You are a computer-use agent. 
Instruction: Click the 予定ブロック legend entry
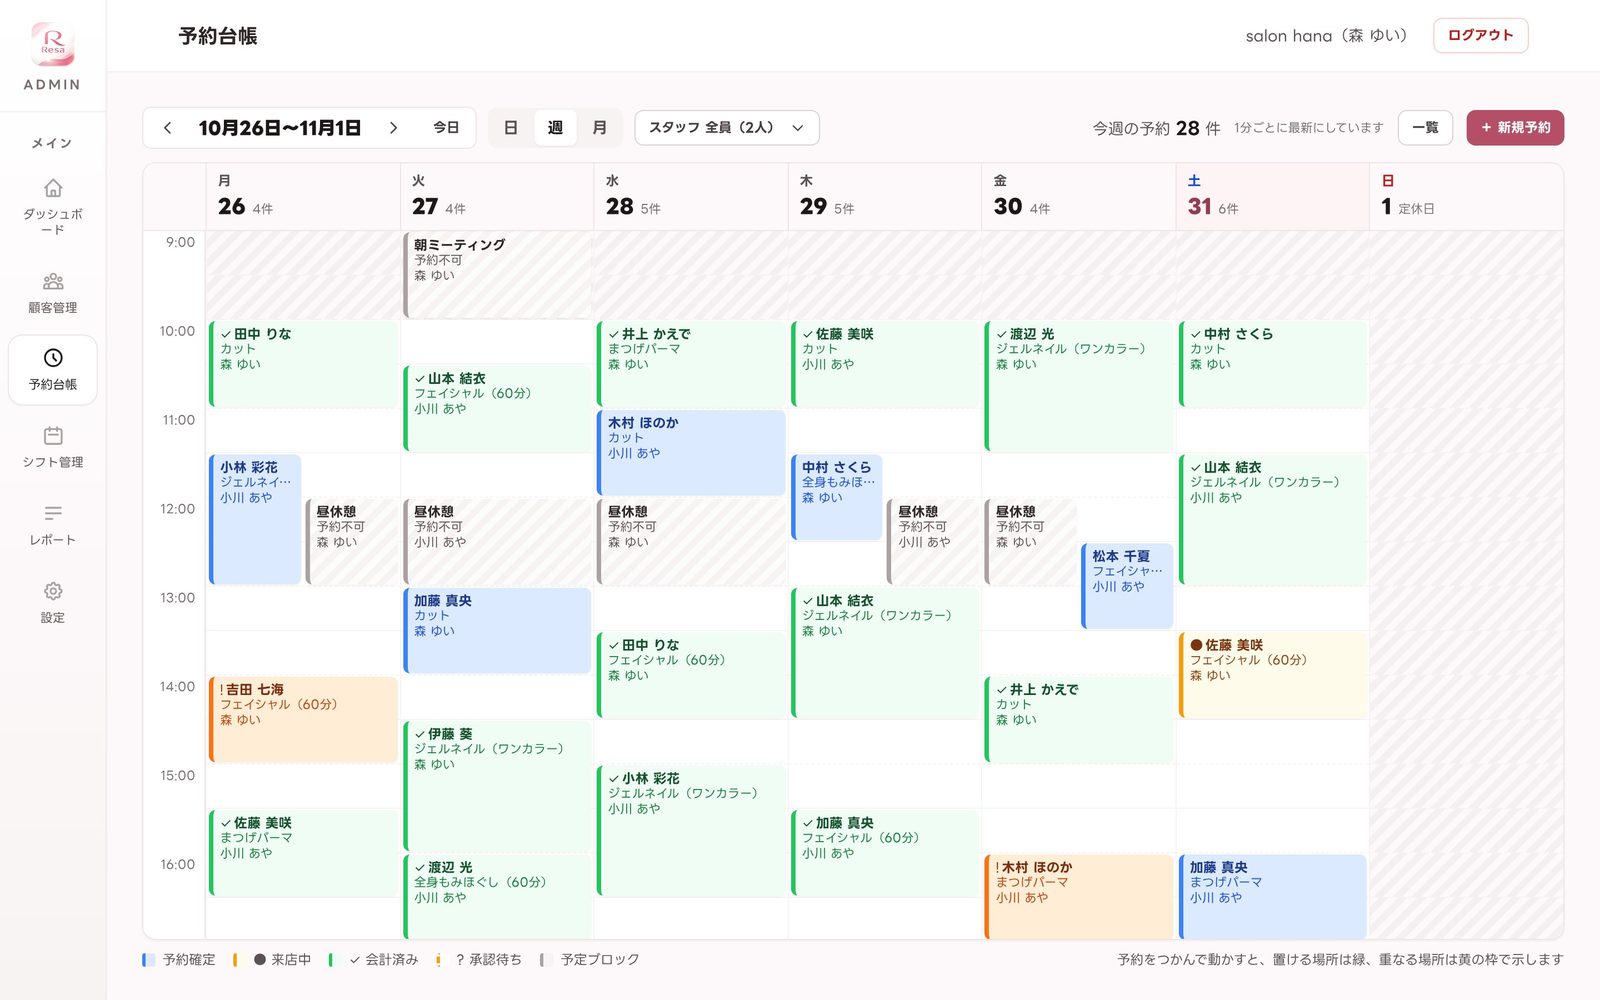tap(590, 960)
